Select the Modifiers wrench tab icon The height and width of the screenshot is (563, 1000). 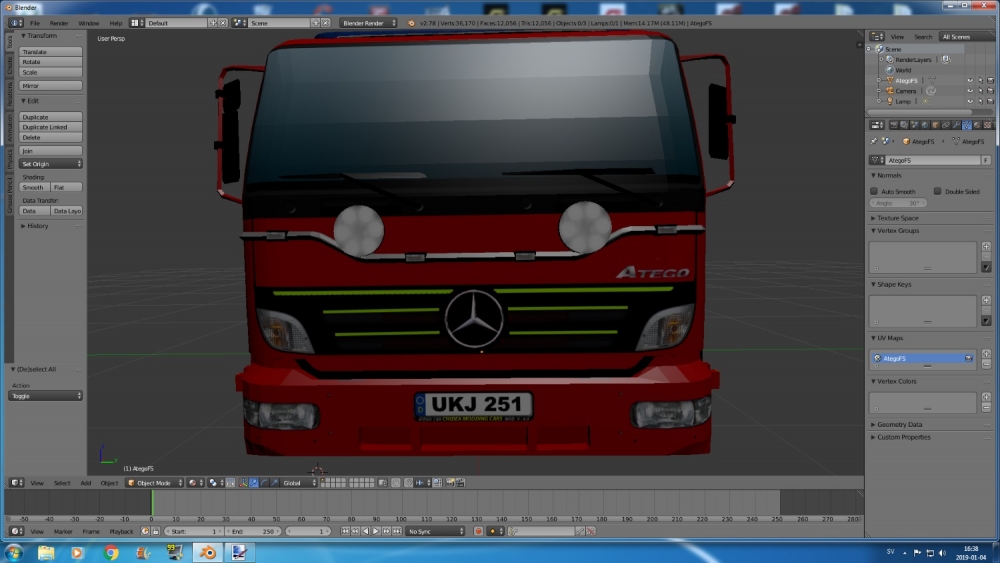point(956,125)
